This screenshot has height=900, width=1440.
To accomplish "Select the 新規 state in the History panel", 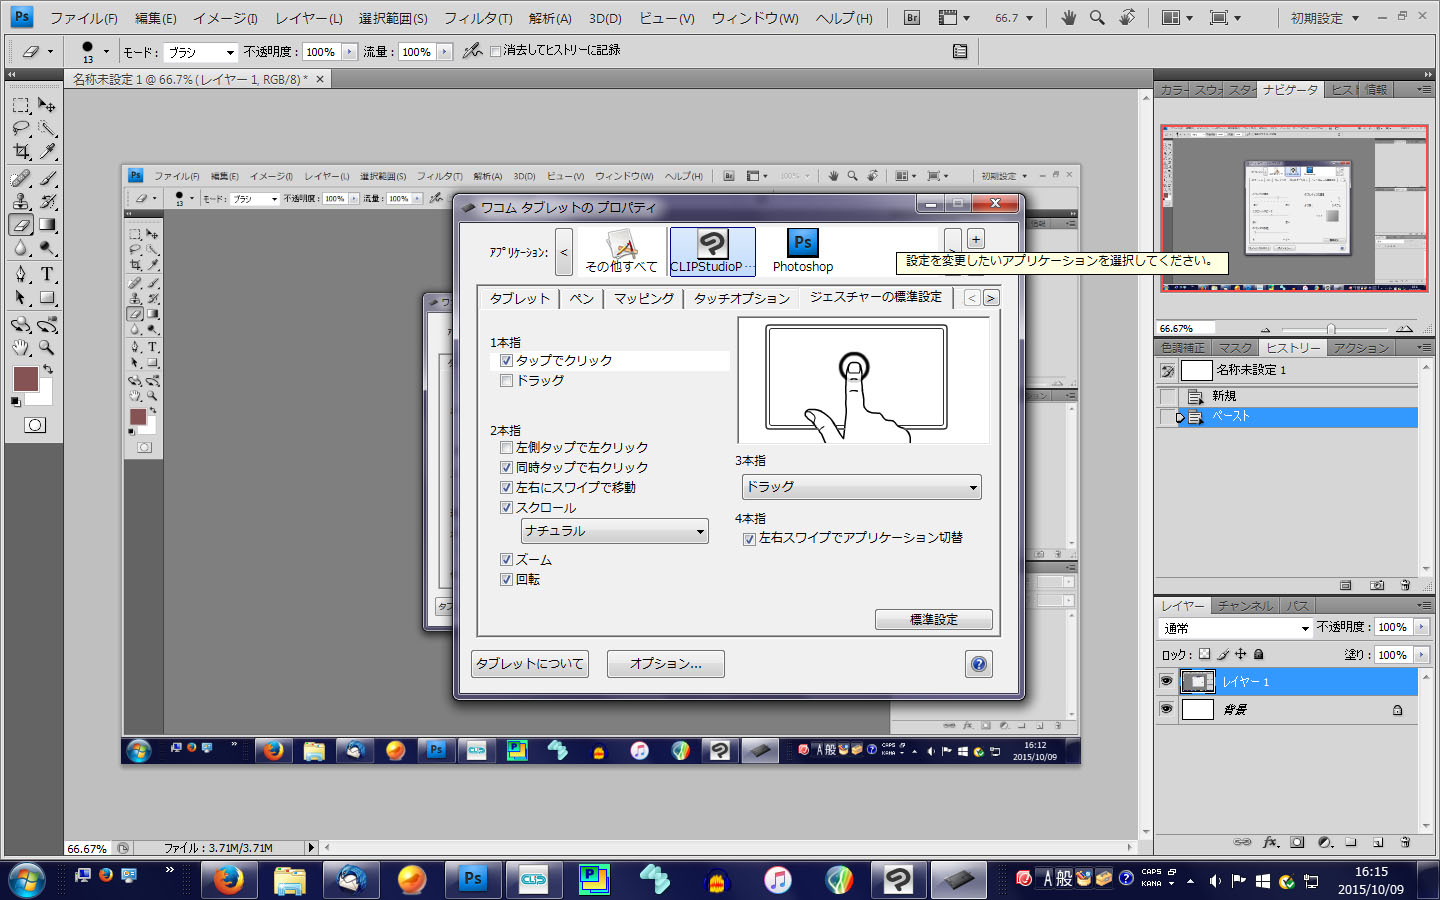I will (1224, 396).
